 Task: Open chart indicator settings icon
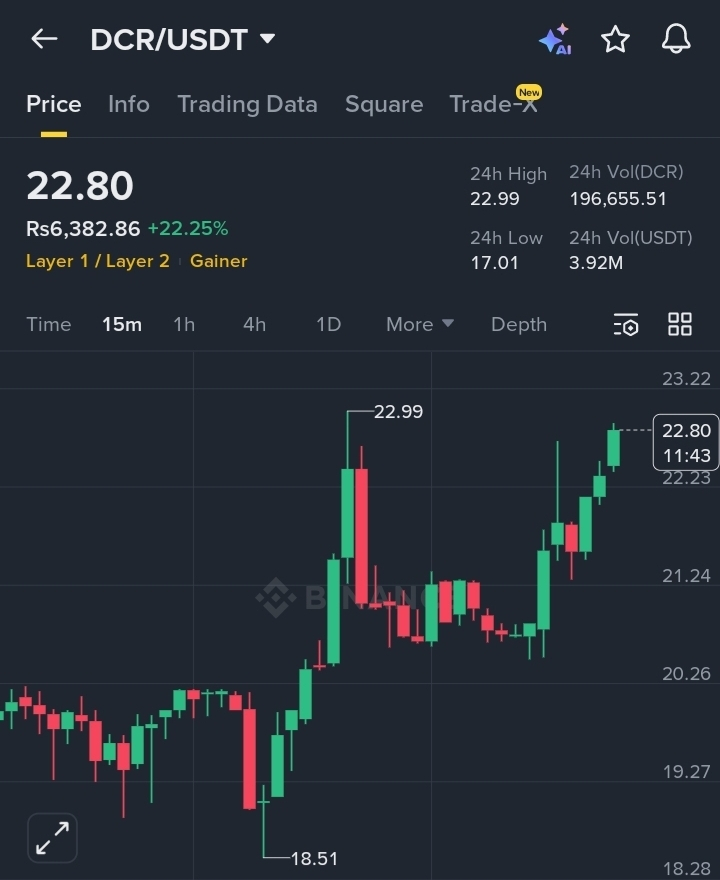point(625,324)
